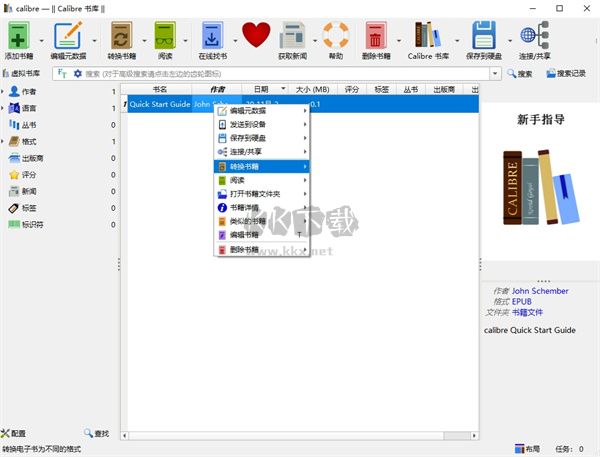Expand the 作者 (Authors) tree node
This screenshot has width=600, height=457.
(4, 92)
